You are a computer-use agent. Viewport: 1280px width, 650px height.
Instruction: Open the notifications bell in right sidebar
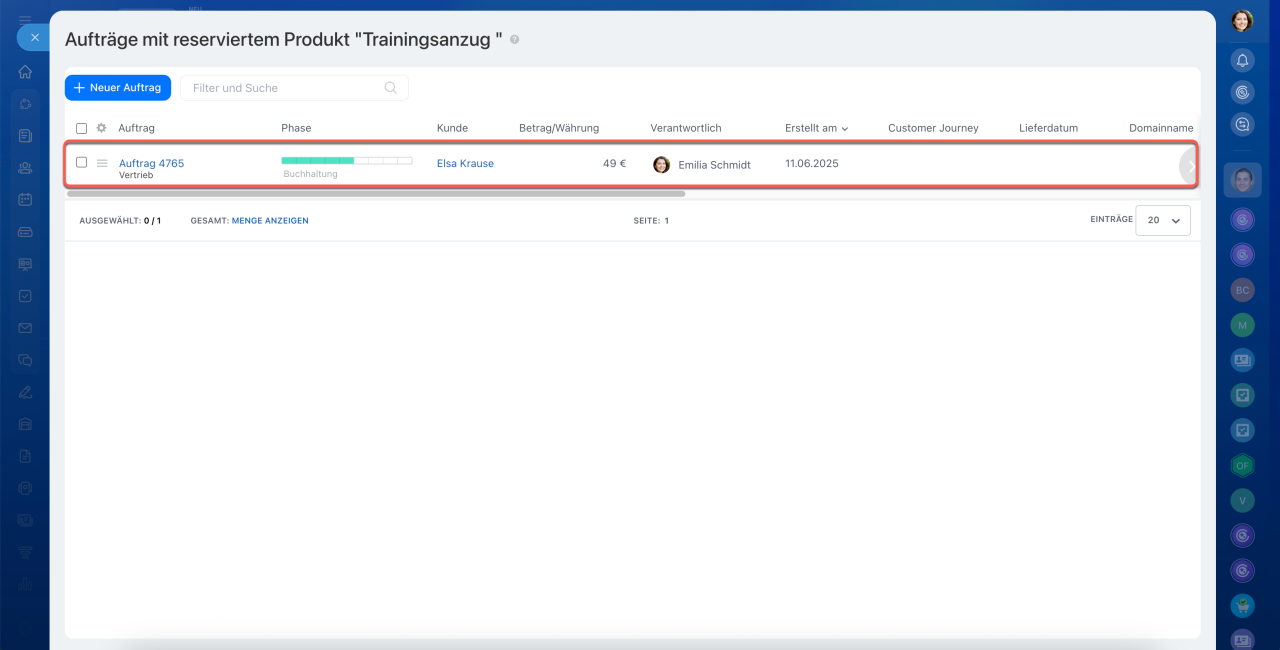[x=1242, y=60]
